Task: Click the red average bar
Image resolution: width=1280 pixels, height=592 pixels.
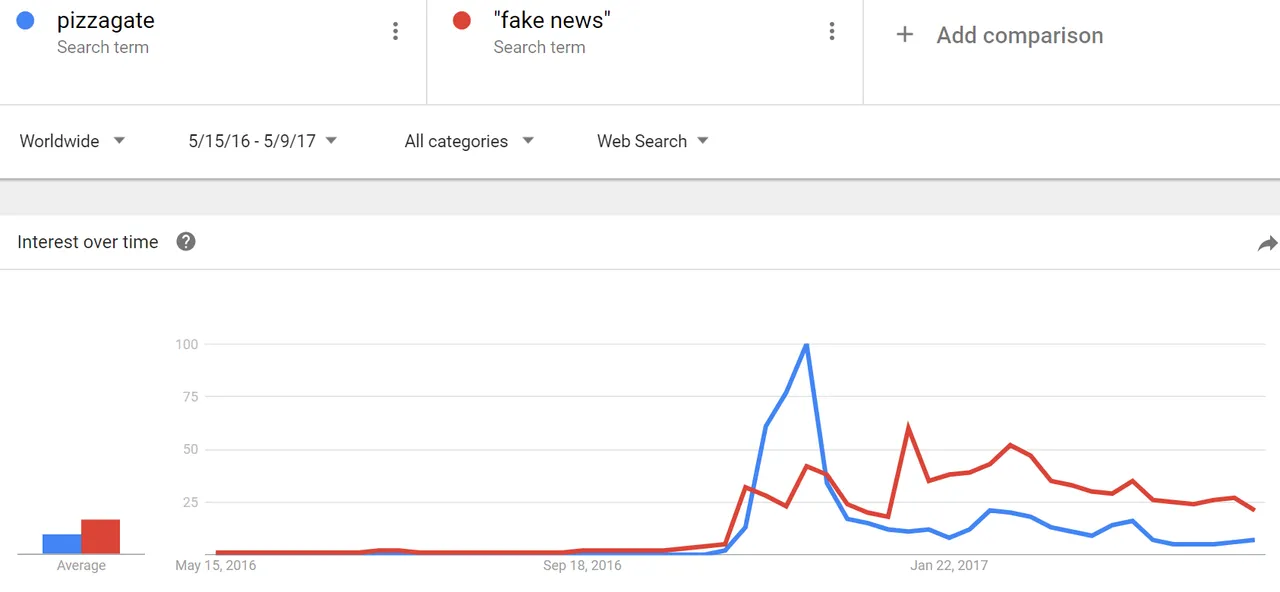Action: pyautogui.click(x=100, y=537)
